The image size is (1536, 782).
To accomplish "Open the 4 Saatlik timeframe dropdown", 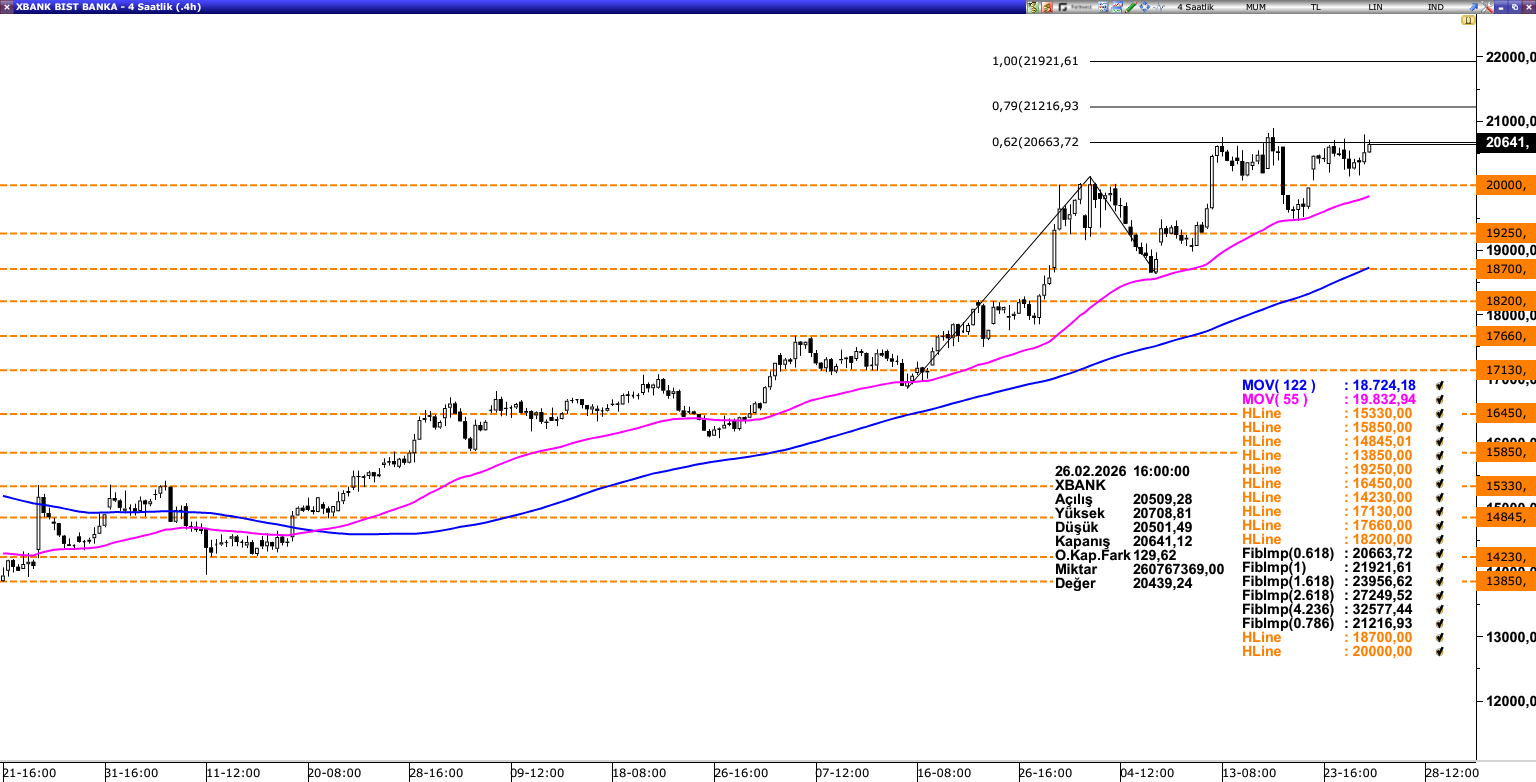I will (1195, 7).
